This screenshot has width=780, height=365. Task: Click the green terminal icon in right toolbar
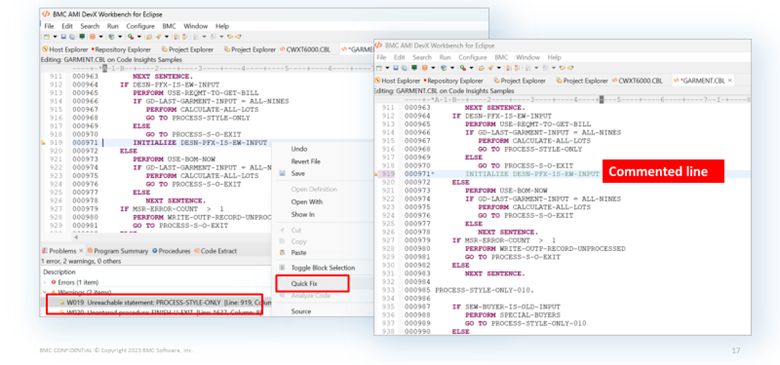pyautogui.click(x=414, y=68)
